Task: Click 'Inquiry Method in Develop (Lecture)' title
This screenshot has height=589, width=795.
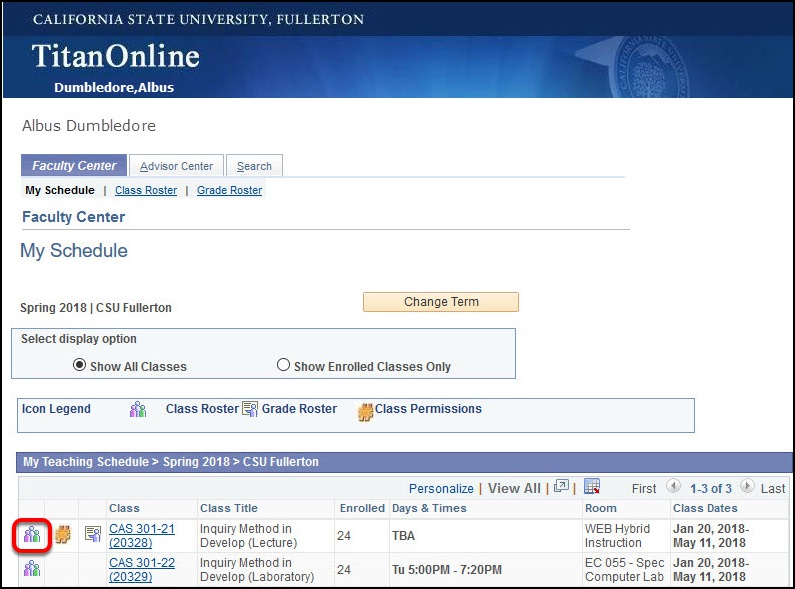Action: click(248, 536)
